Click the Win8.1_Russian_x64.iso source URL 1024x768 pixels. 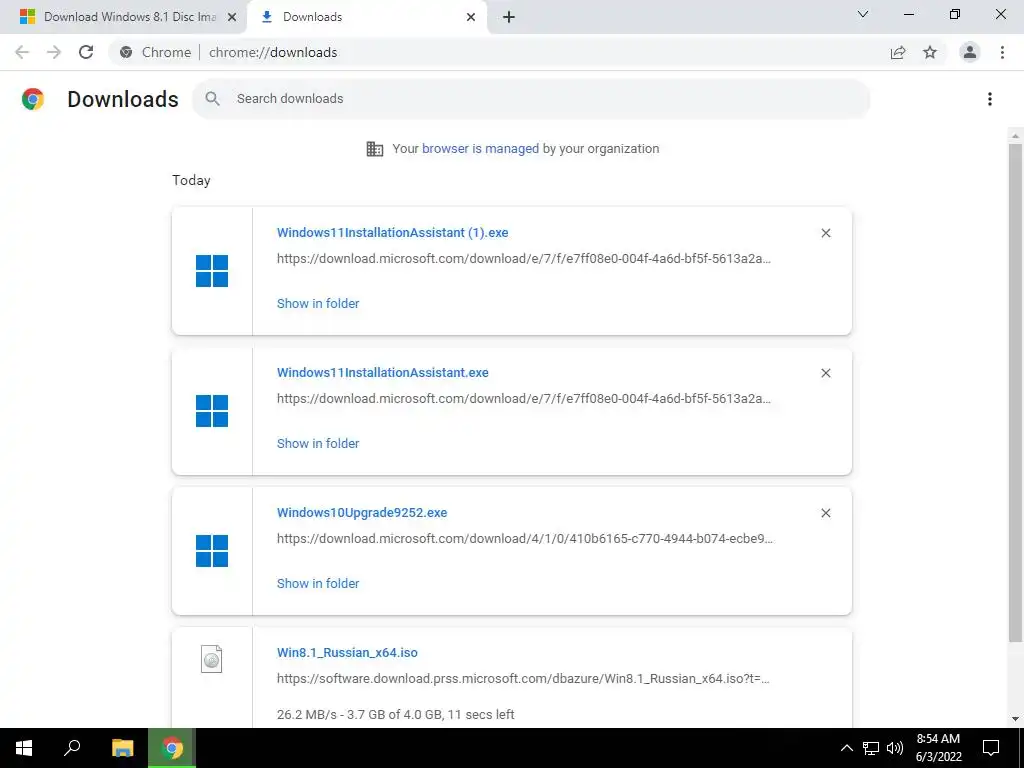coord(523,679)
